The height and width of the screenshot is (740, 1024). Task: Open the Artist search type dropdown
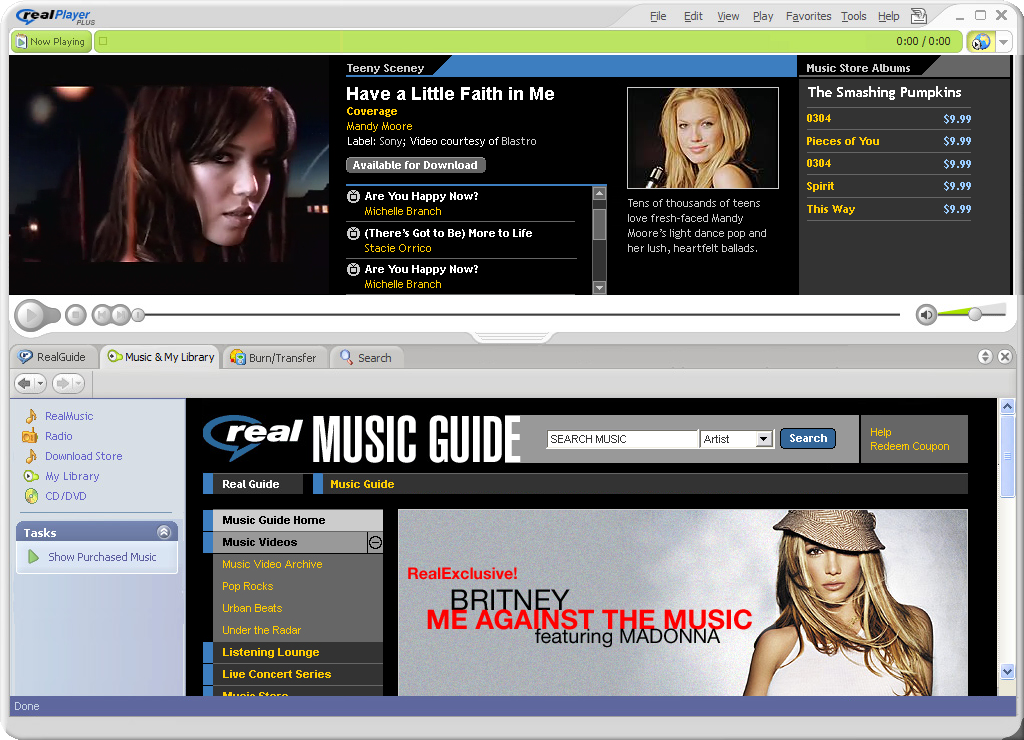coord(763,439)
